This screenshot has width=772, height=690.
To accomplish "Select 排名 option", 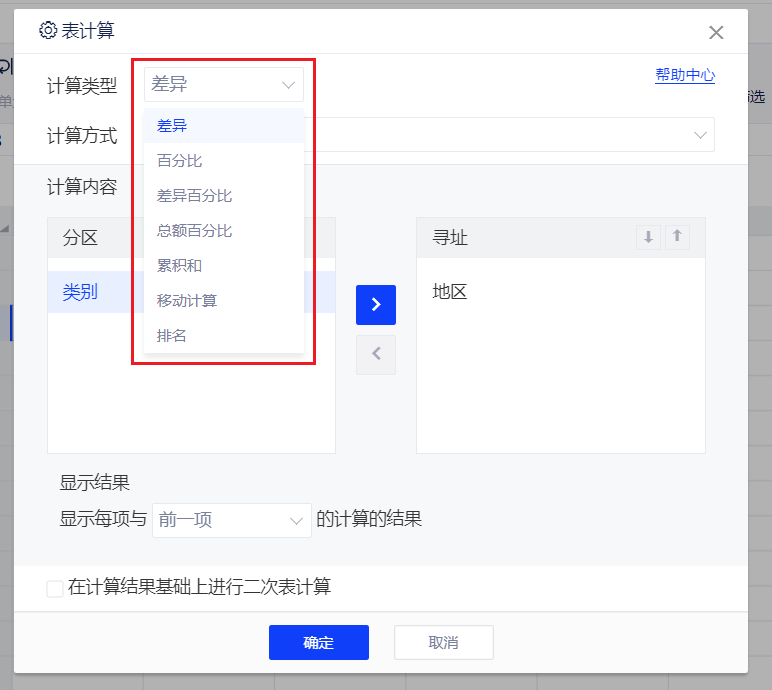I will point(172,336).
